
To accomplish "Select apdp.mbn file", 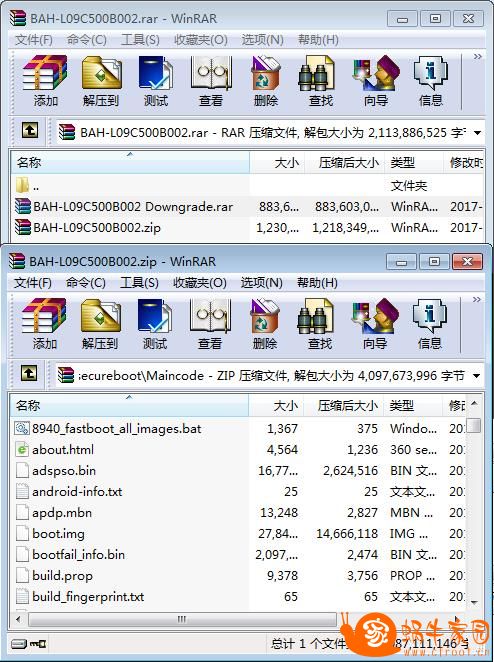I will pos(239,513).
